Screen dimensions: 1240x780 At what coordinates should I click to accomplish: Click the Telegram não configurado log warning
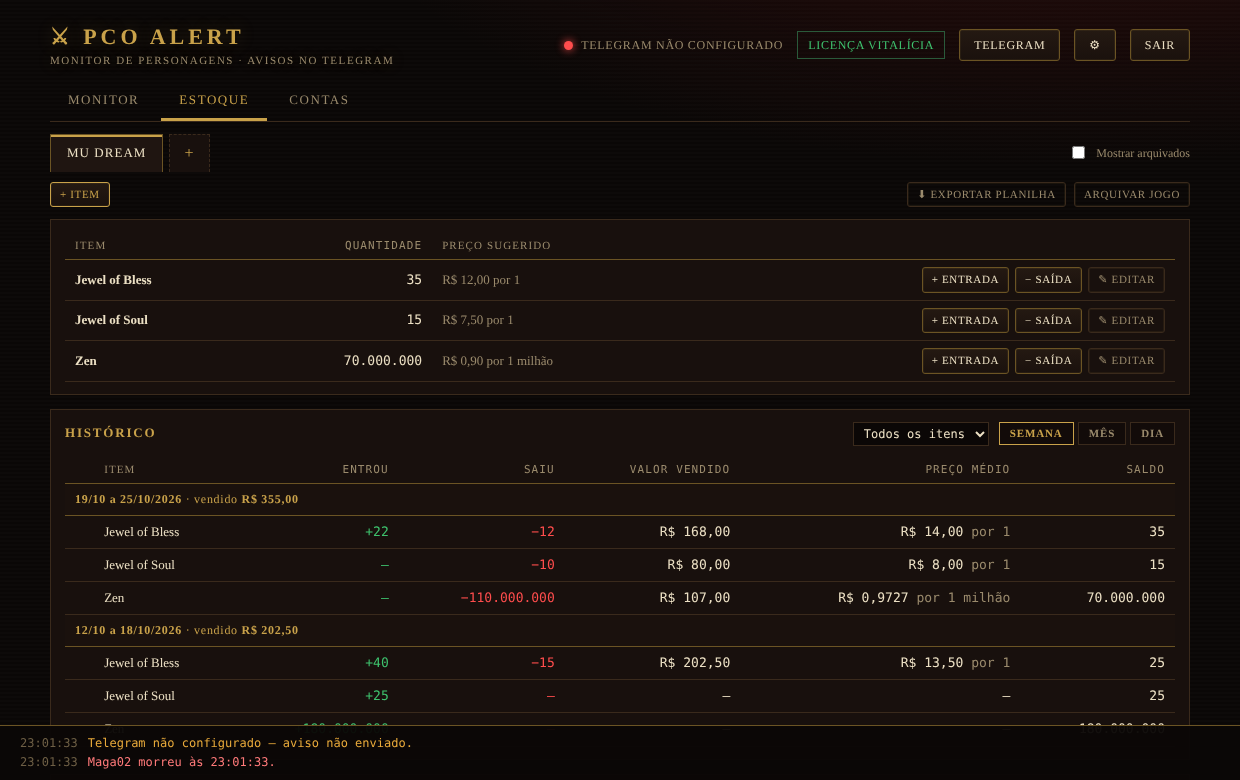tap(250, 743)
